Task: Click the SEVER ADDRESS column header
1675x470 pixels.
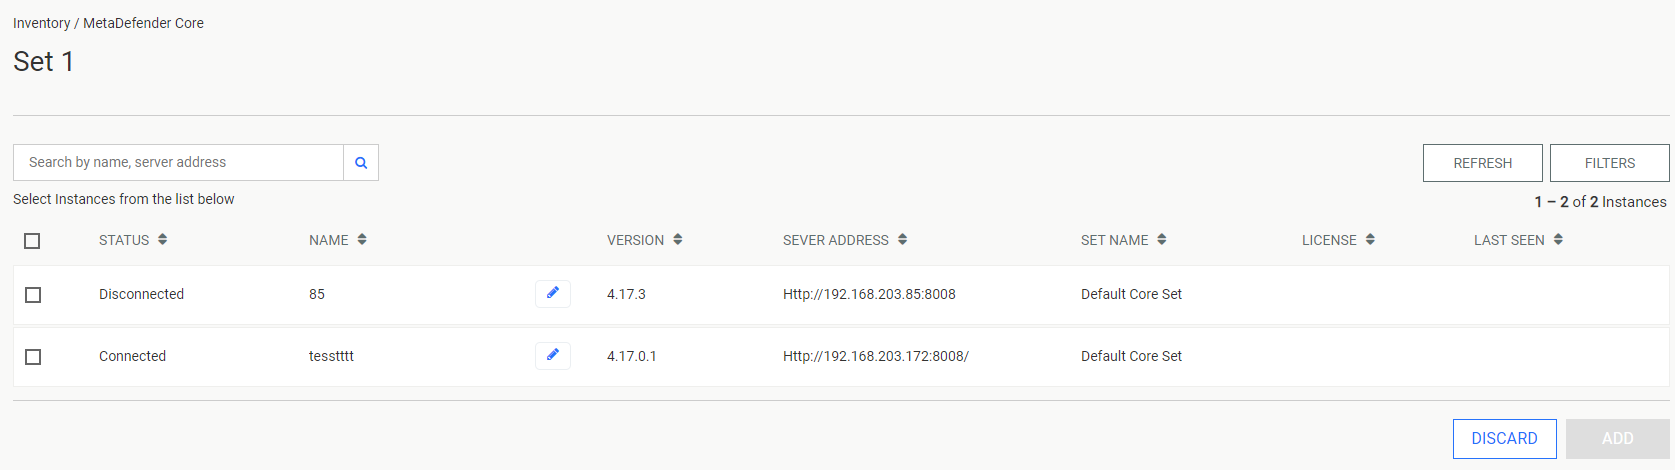Action: pyautogui.click(x=836, y=240)
